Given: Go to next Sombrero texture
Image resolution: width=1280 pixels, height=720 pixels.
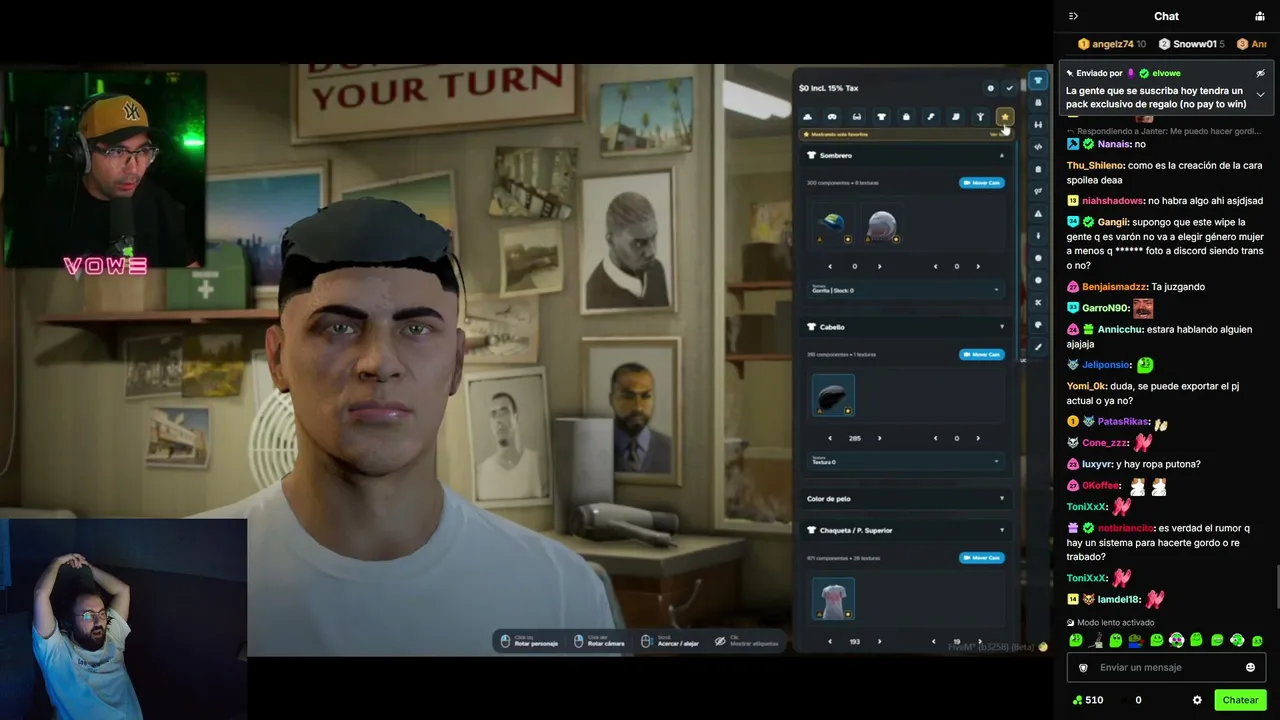Looking at the screenshot, I should [x=978, y=267].
